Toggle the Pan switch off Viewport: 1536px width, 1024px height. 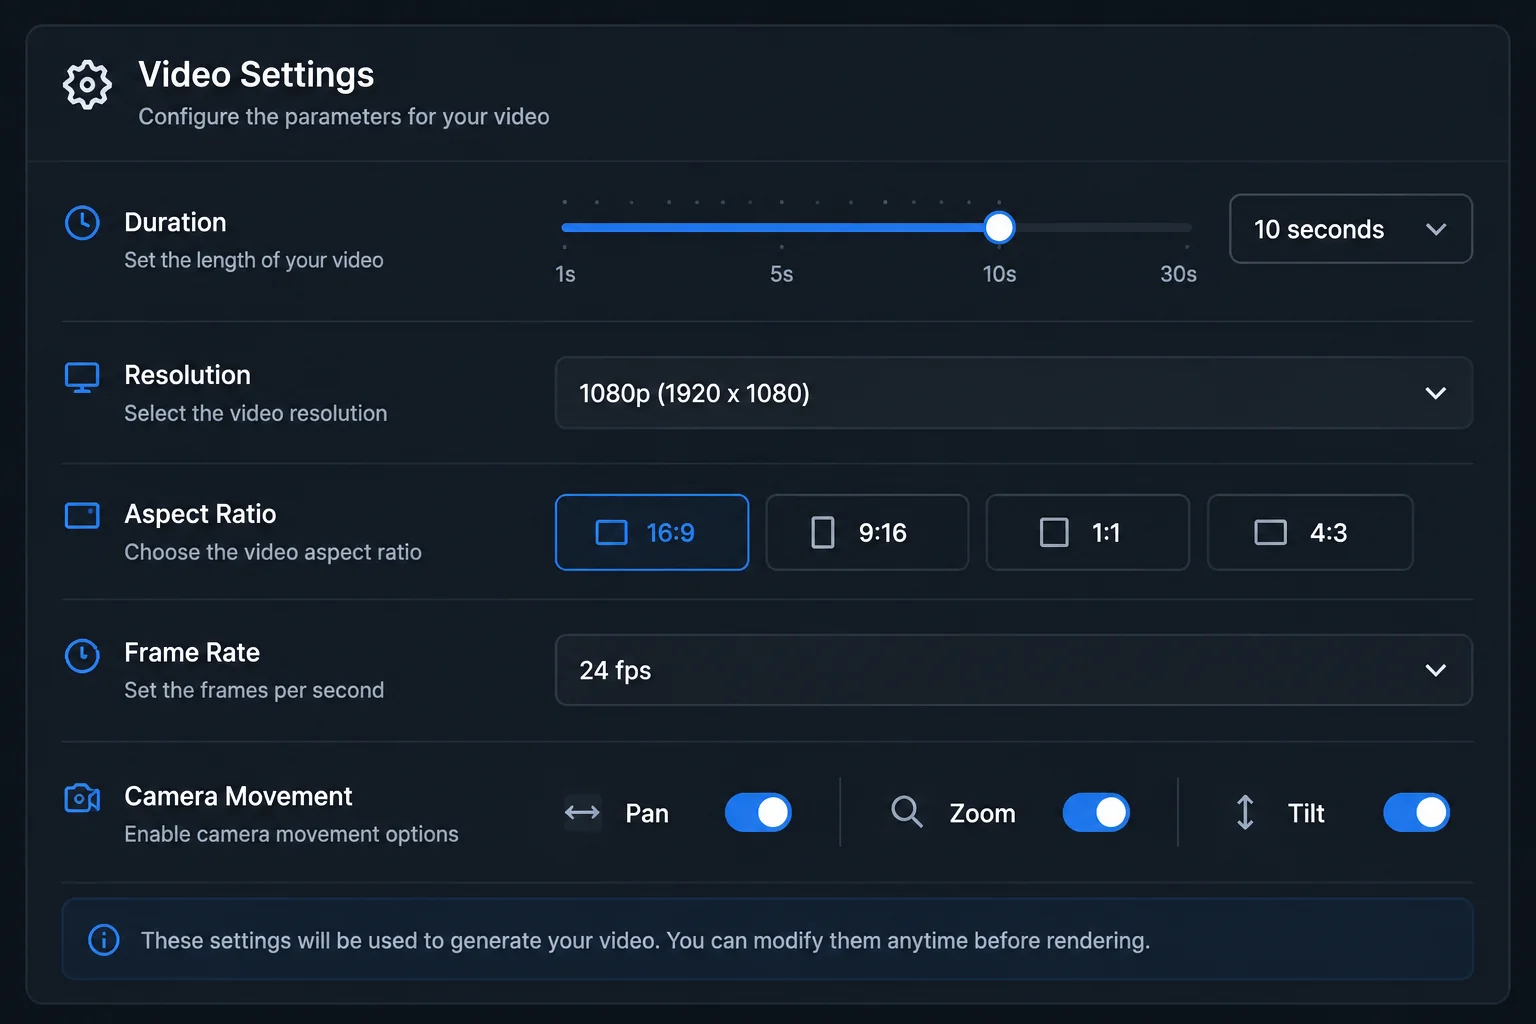pos(758,813)
